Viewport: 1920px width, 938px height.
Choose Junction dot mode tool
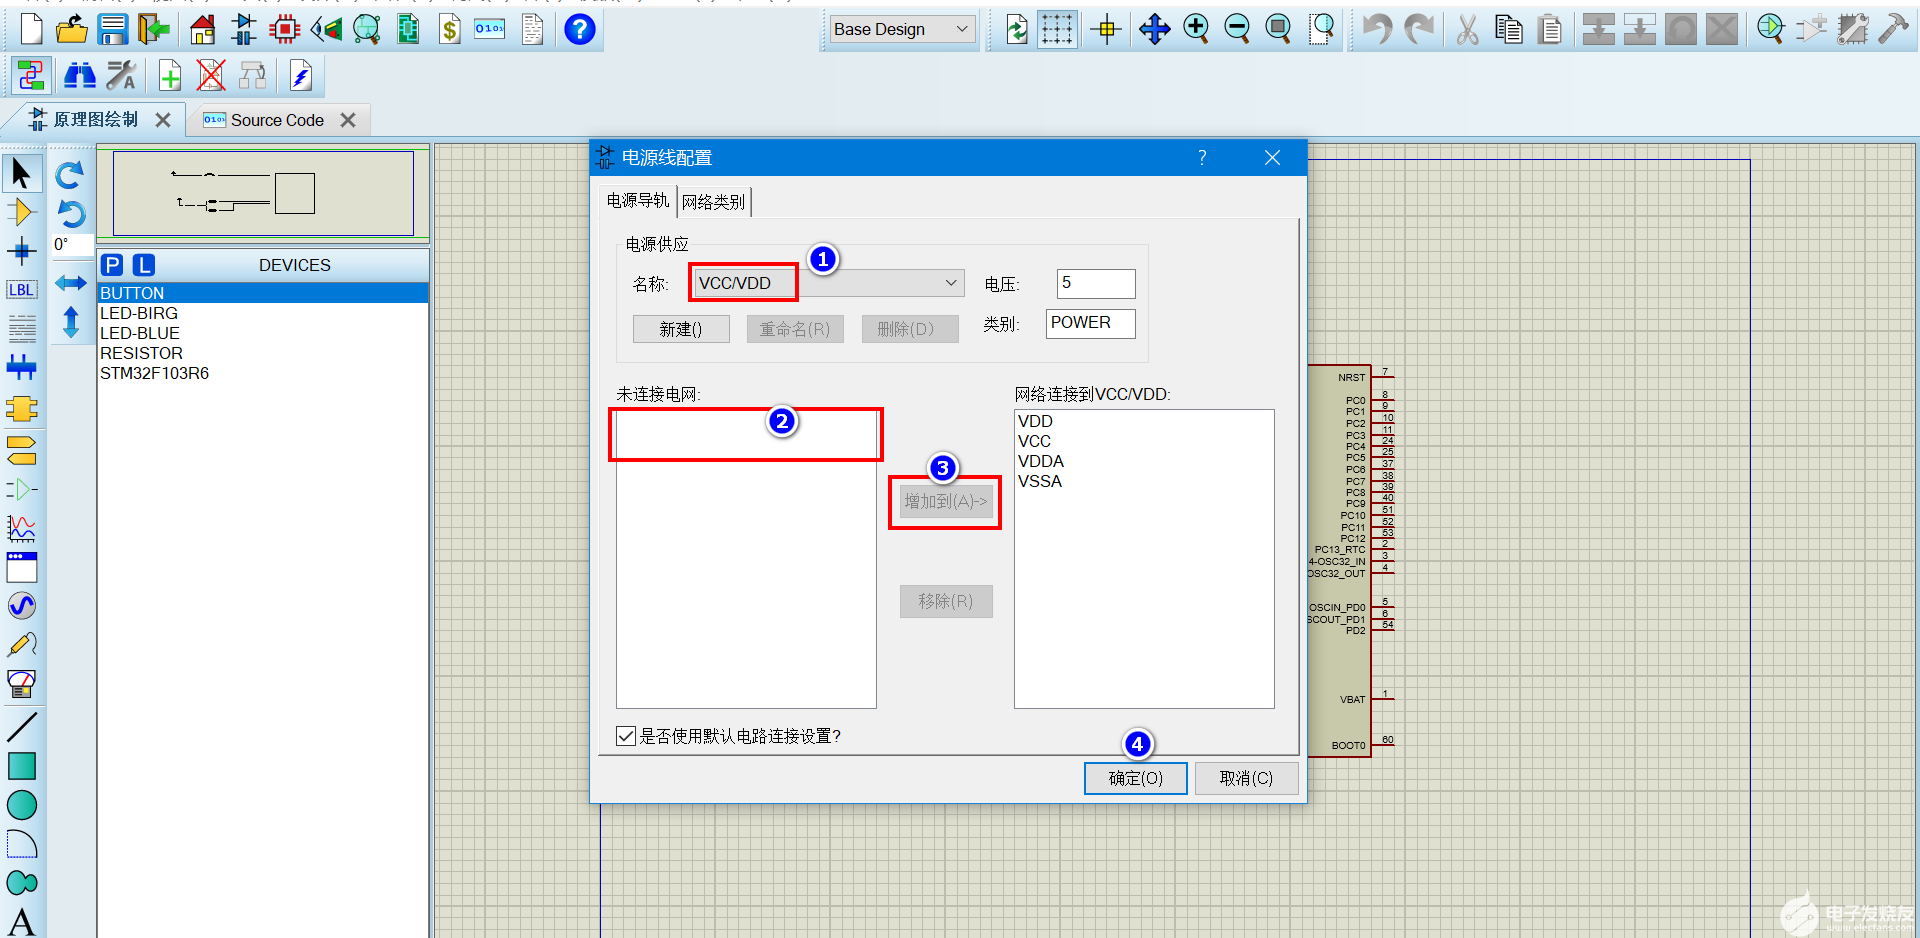(x=22, y=250)
